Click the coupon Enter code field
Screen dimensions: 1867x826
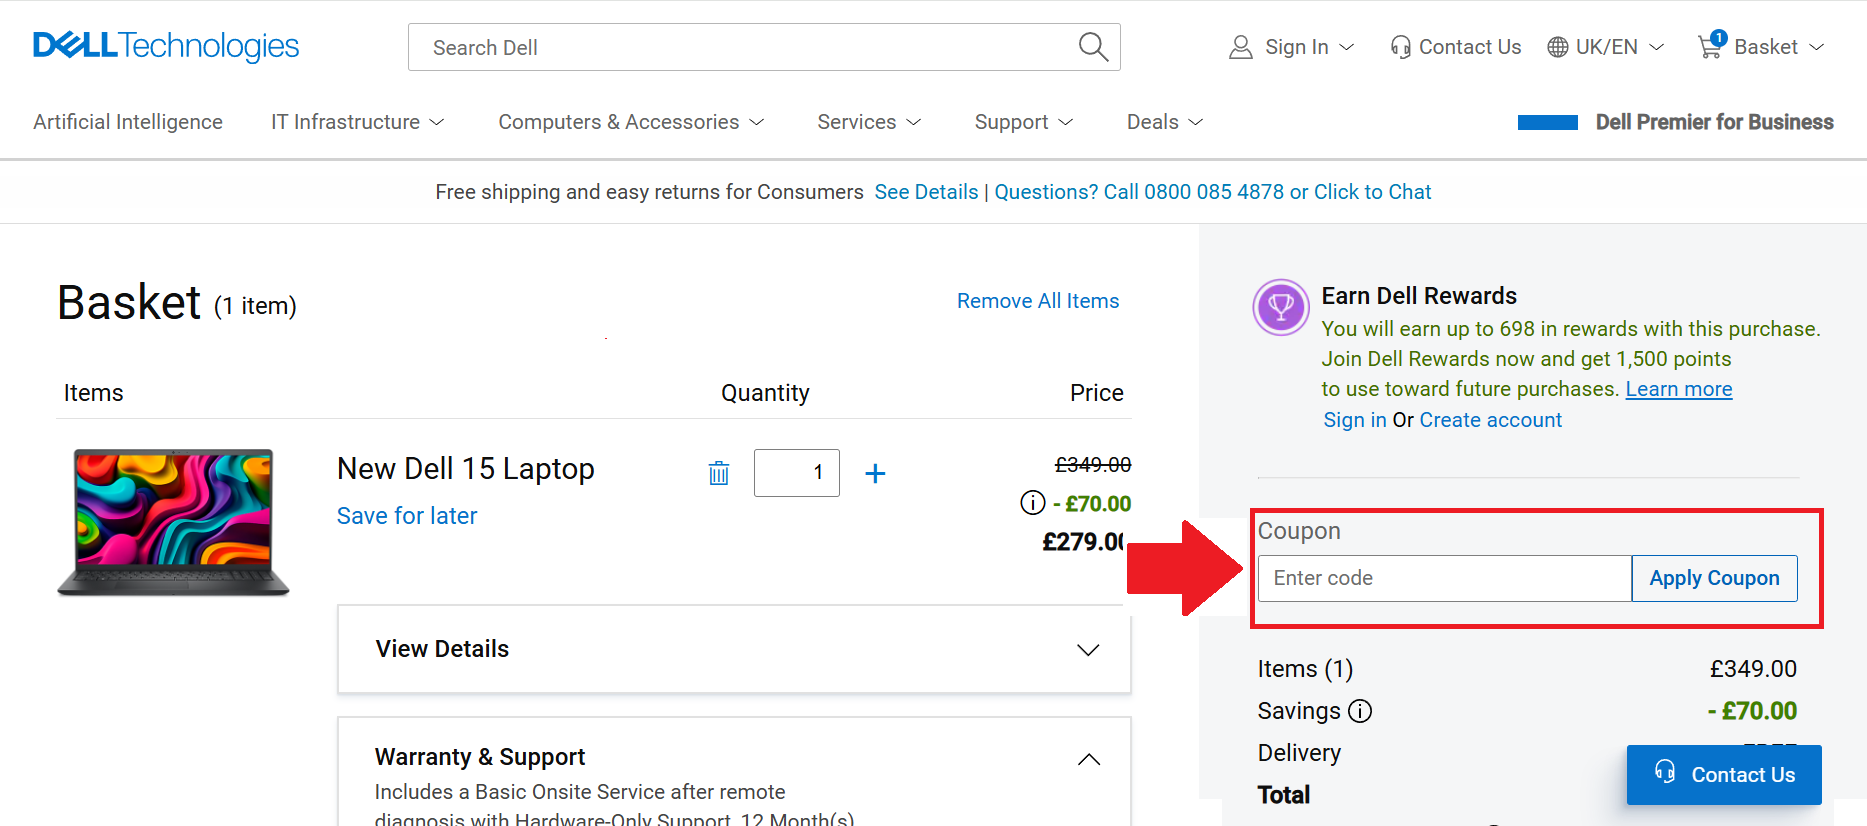pyautogui.click(x=1444, y=578)
